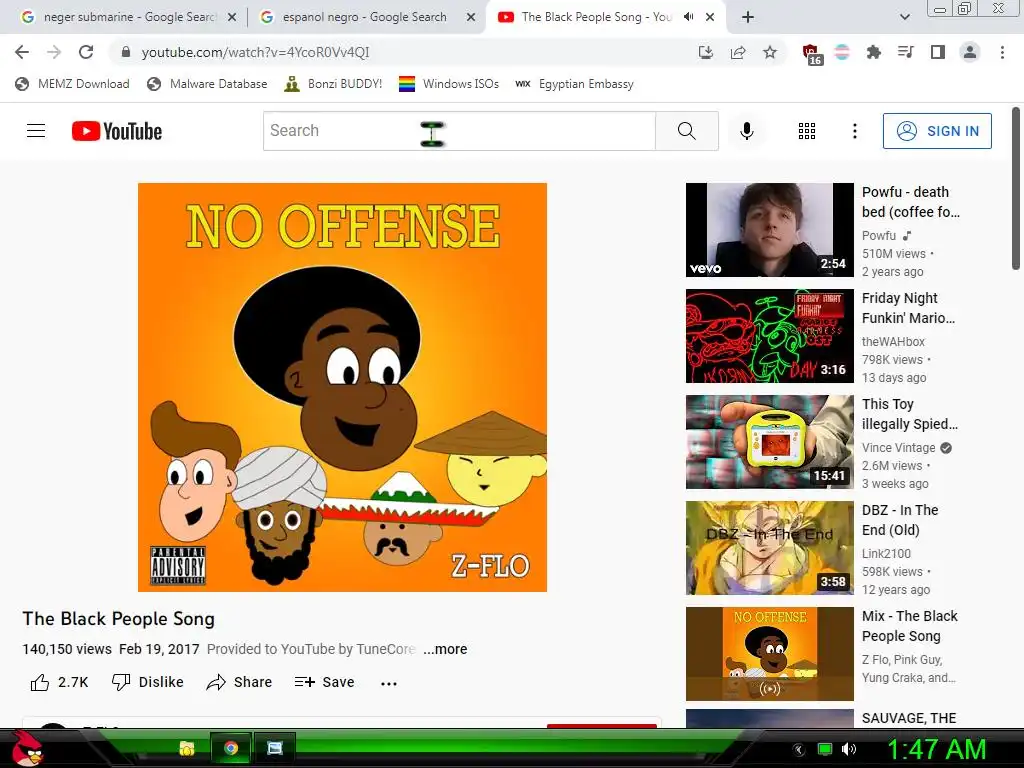Reload the YouTube page
This screenshot has height=768, width=1024.
[86, 52]
